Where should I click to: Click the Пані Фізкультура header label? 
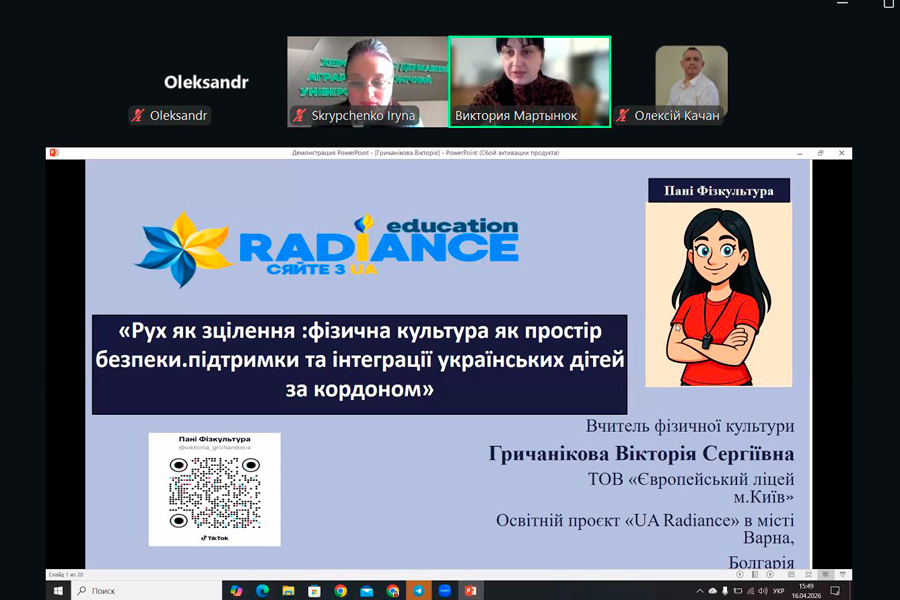tap(719, 191)
